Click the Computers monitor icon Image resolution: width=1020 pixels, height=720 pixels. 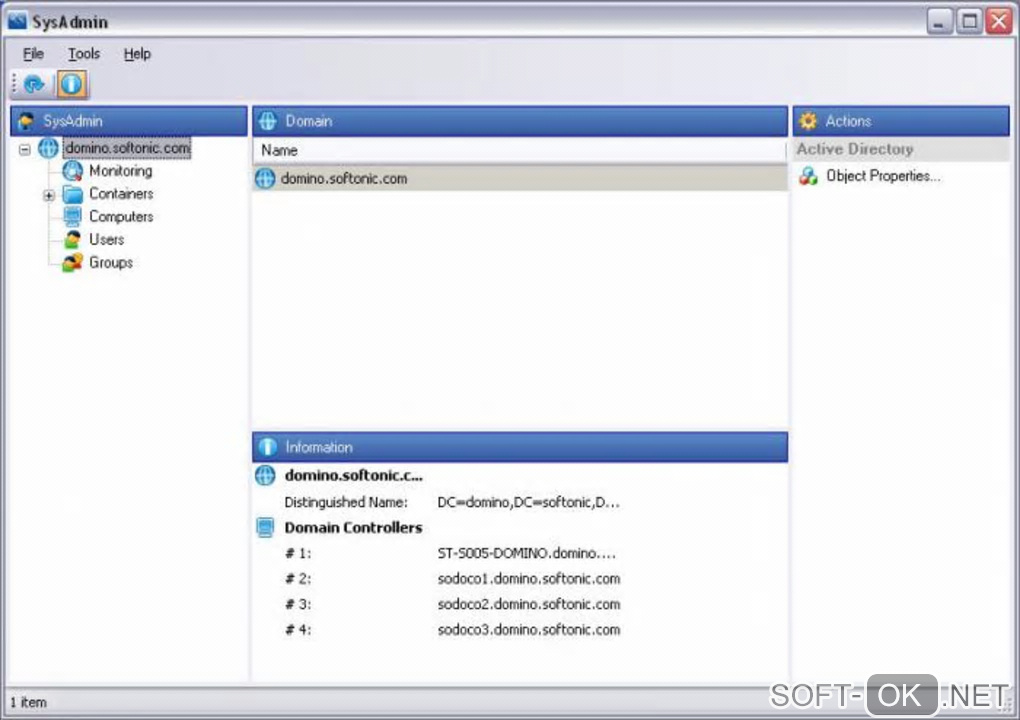tap(72, 217)
